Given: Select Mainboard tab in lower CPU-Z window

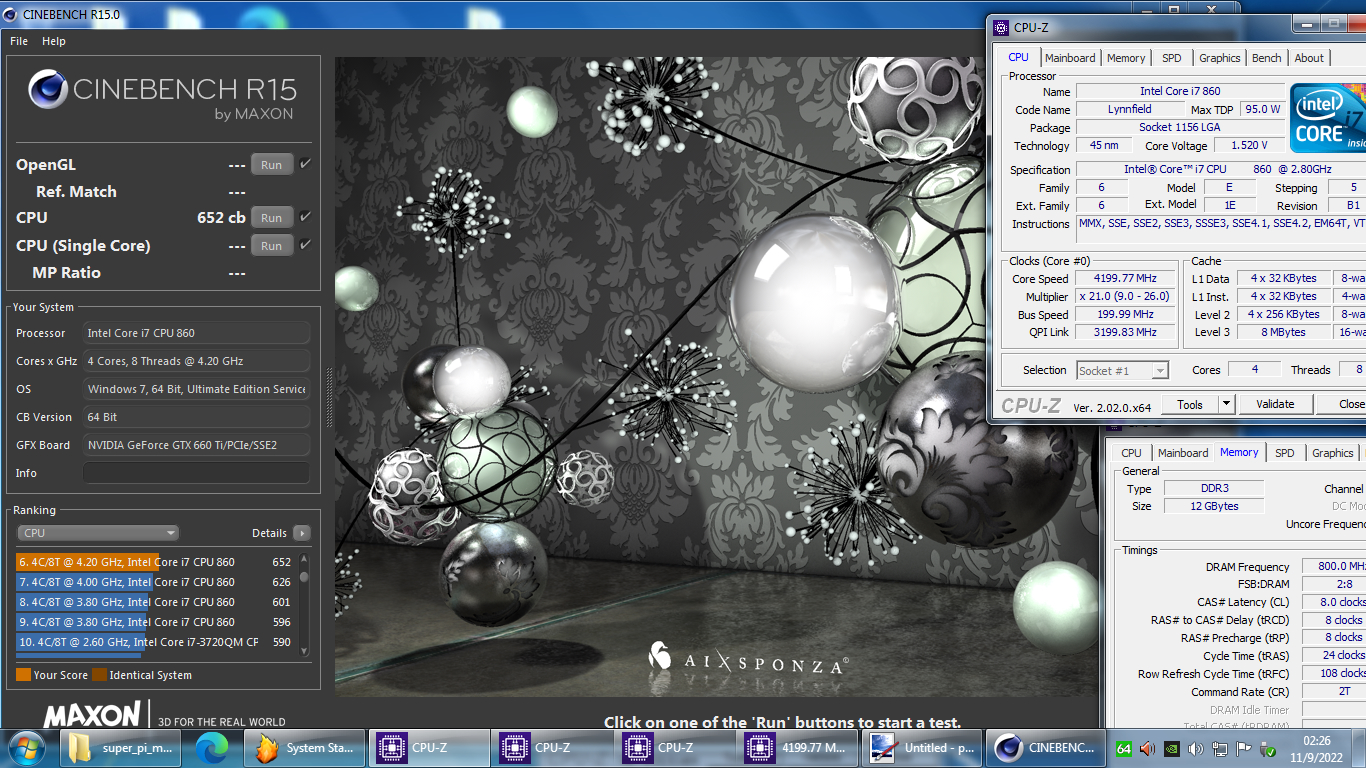Looking at the screenshot, I should (1183, 453).
